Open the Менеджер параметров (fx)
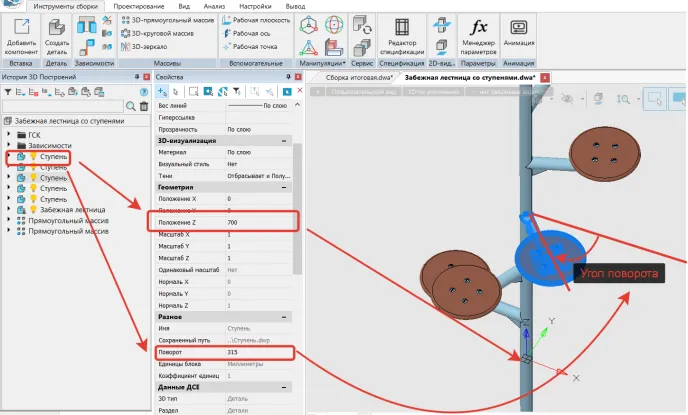 (478, 36)
